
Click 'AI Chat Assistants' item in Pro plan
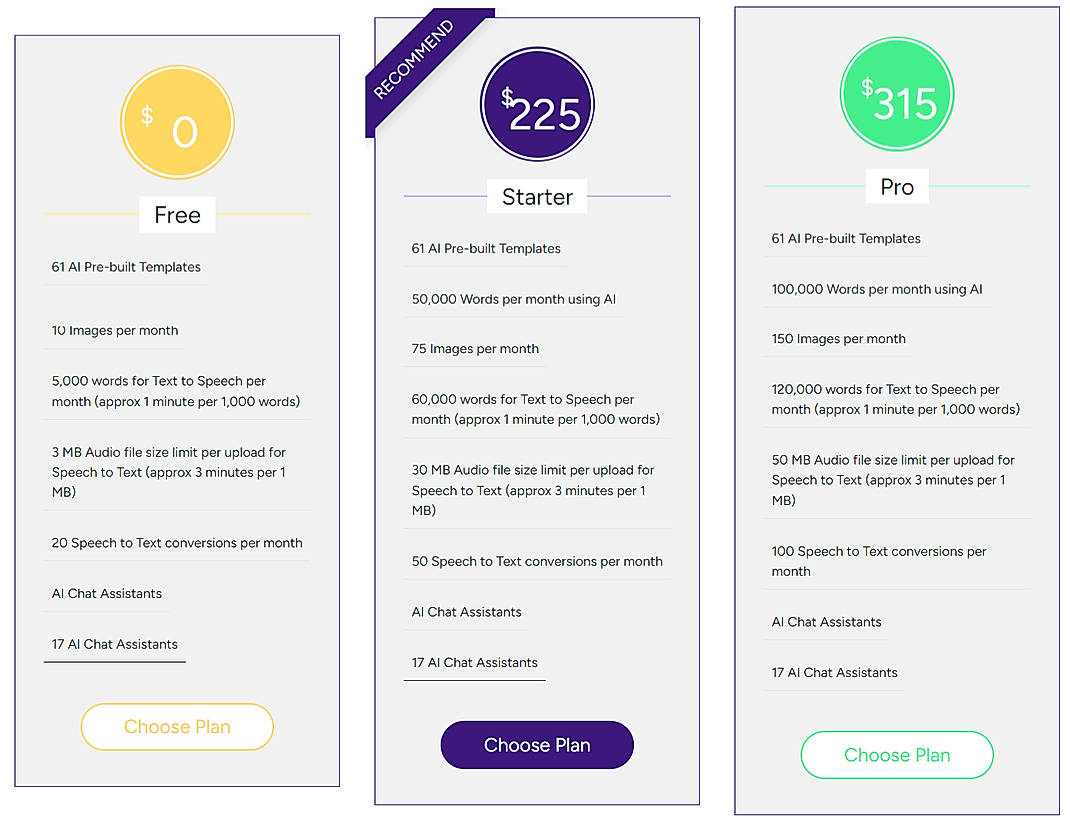826,622
